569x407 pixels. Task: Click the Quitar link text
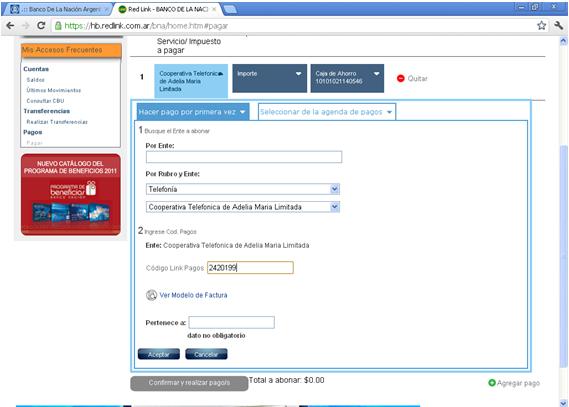(417, 78)
